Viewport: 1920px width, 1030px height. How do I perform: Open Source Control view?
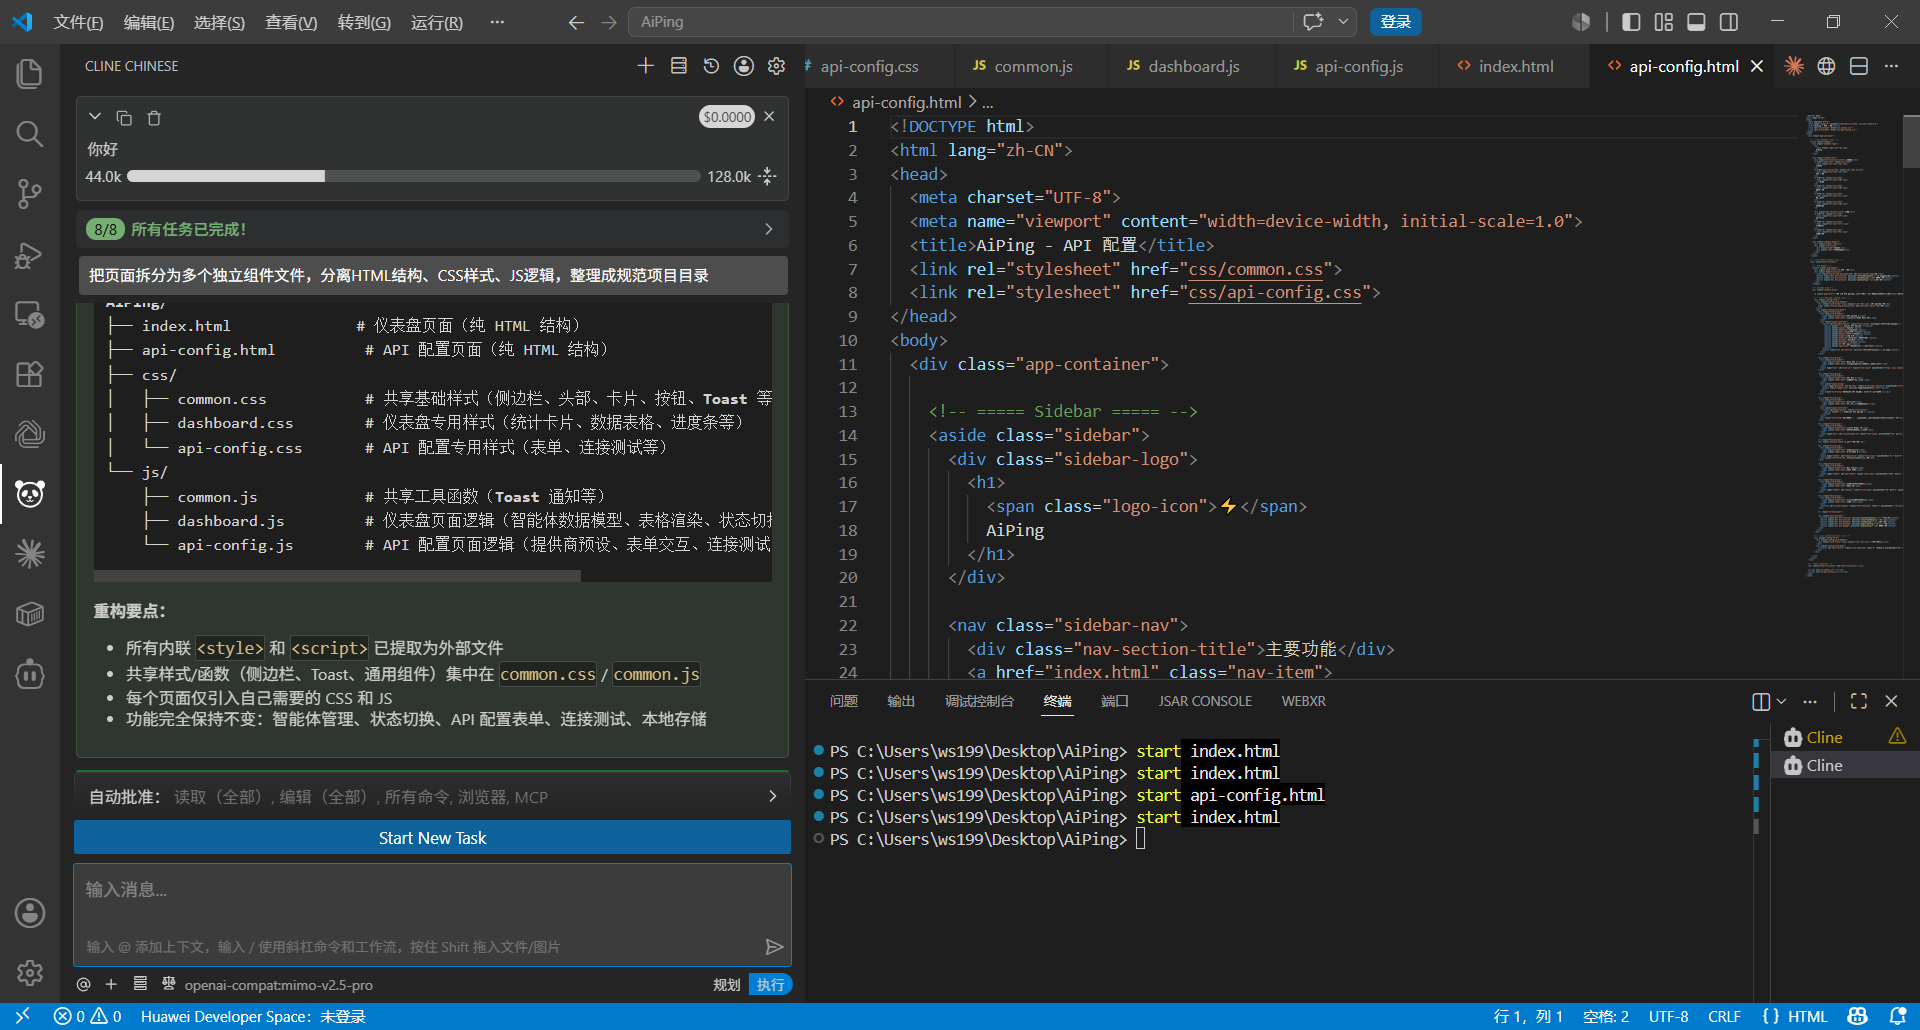[x=30, y=193]
